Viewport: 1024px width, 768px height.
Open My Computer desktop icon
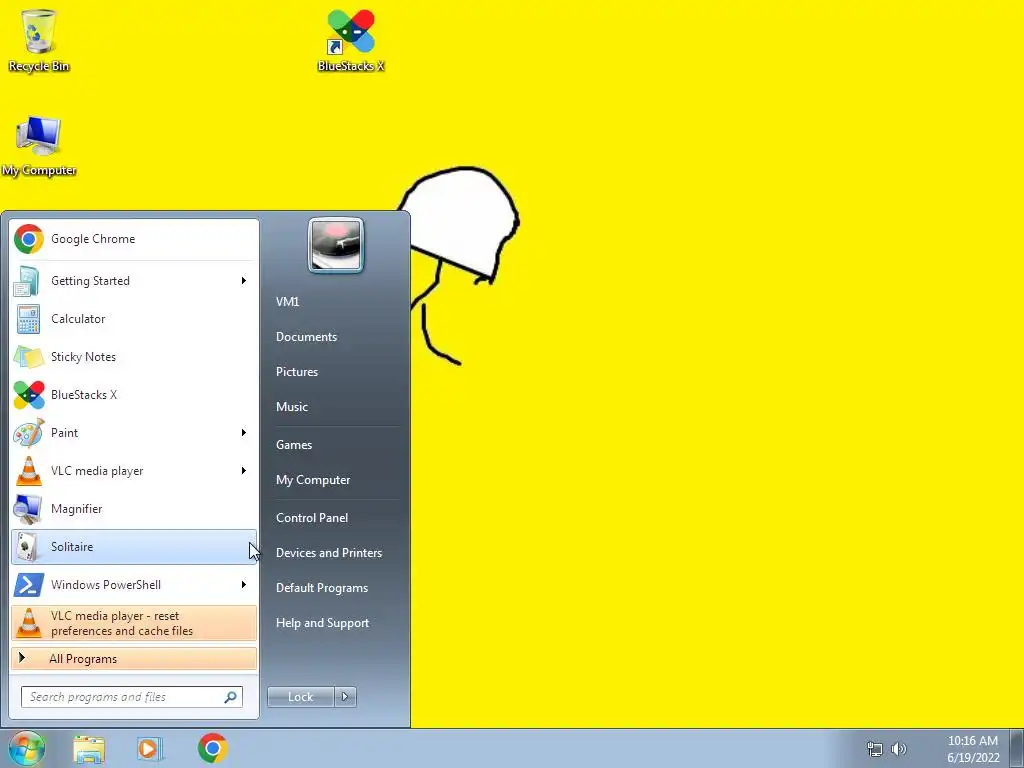pos(39,146)
